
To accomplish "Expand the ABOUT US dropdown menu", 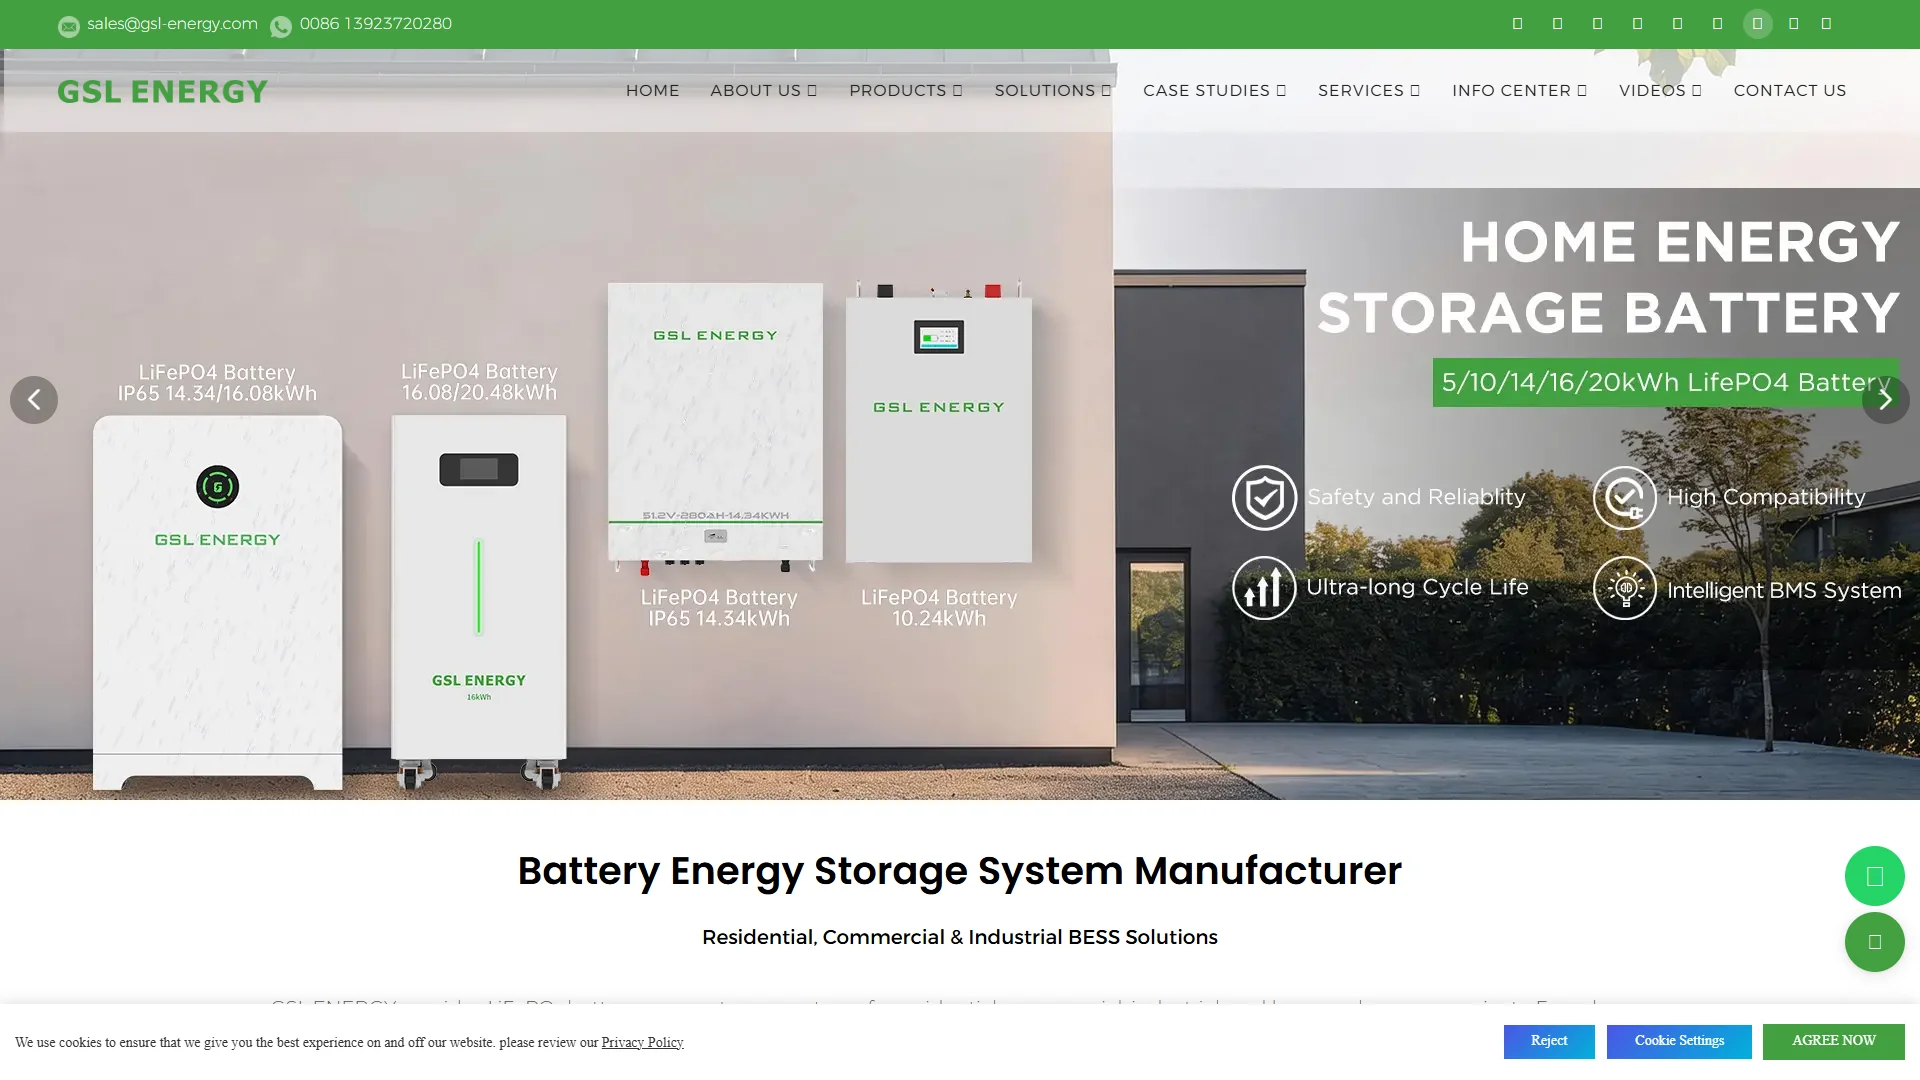I will pos(763,90).
